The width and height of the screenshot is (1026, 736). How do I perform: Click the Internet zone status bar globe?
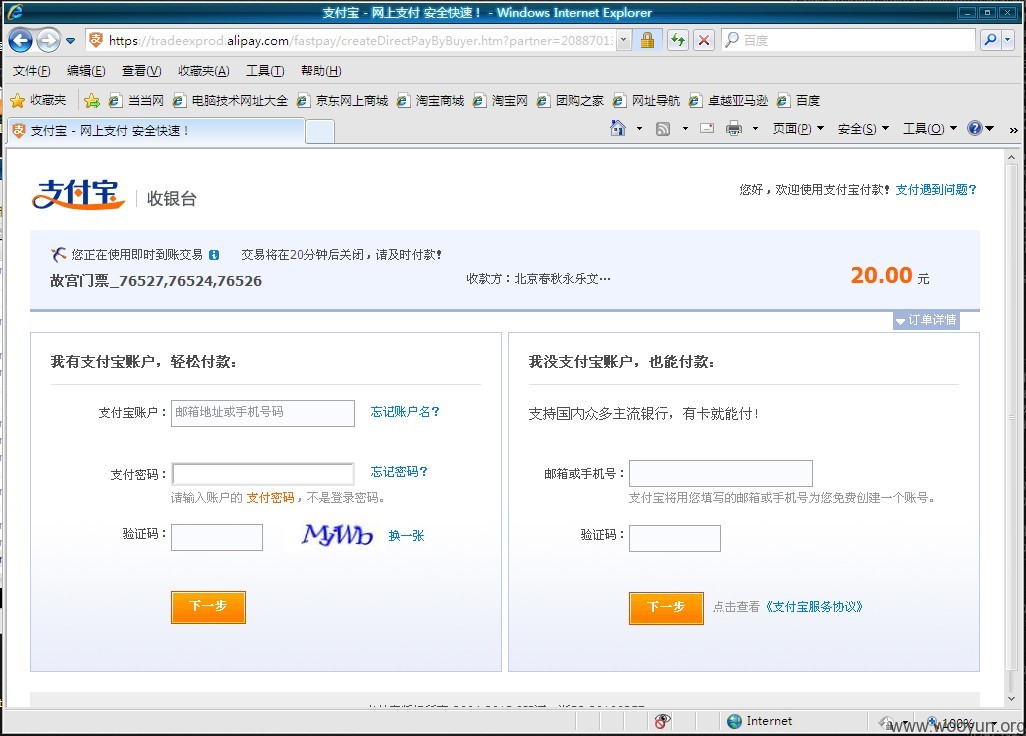tap(735, 721)
